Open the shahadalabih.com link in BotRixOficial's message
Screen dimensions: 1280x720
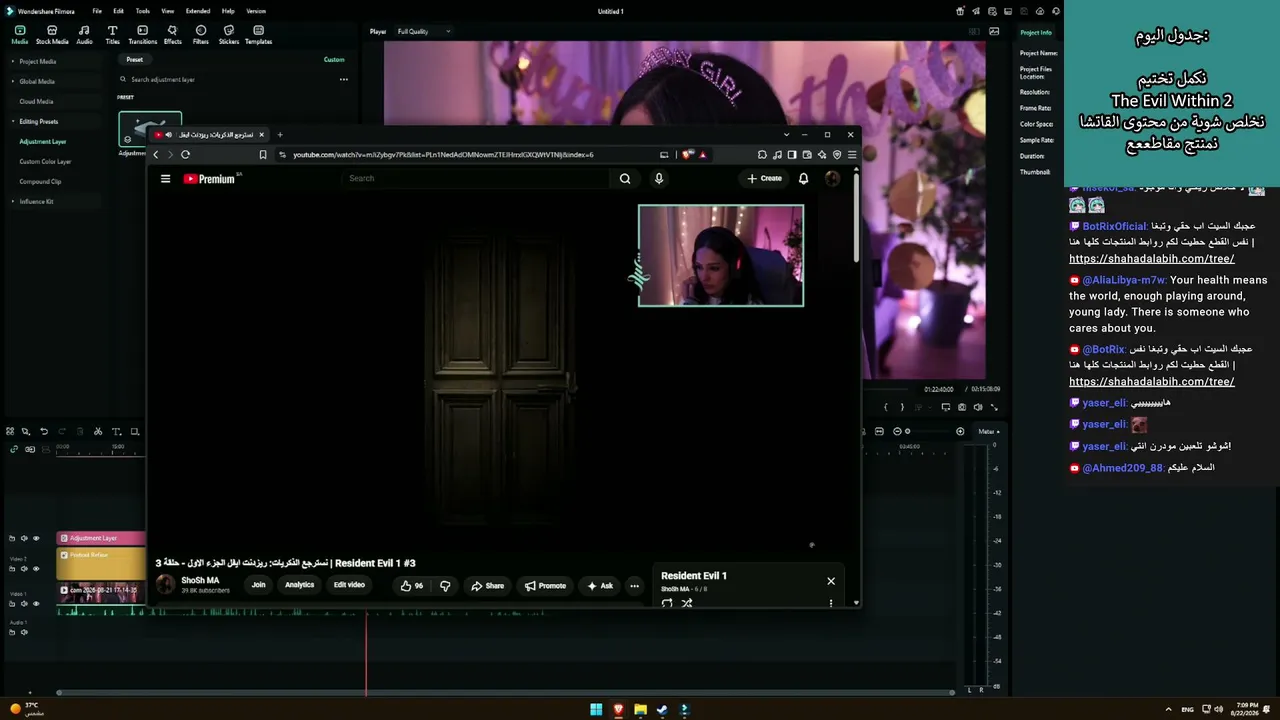click(1152, 259)
